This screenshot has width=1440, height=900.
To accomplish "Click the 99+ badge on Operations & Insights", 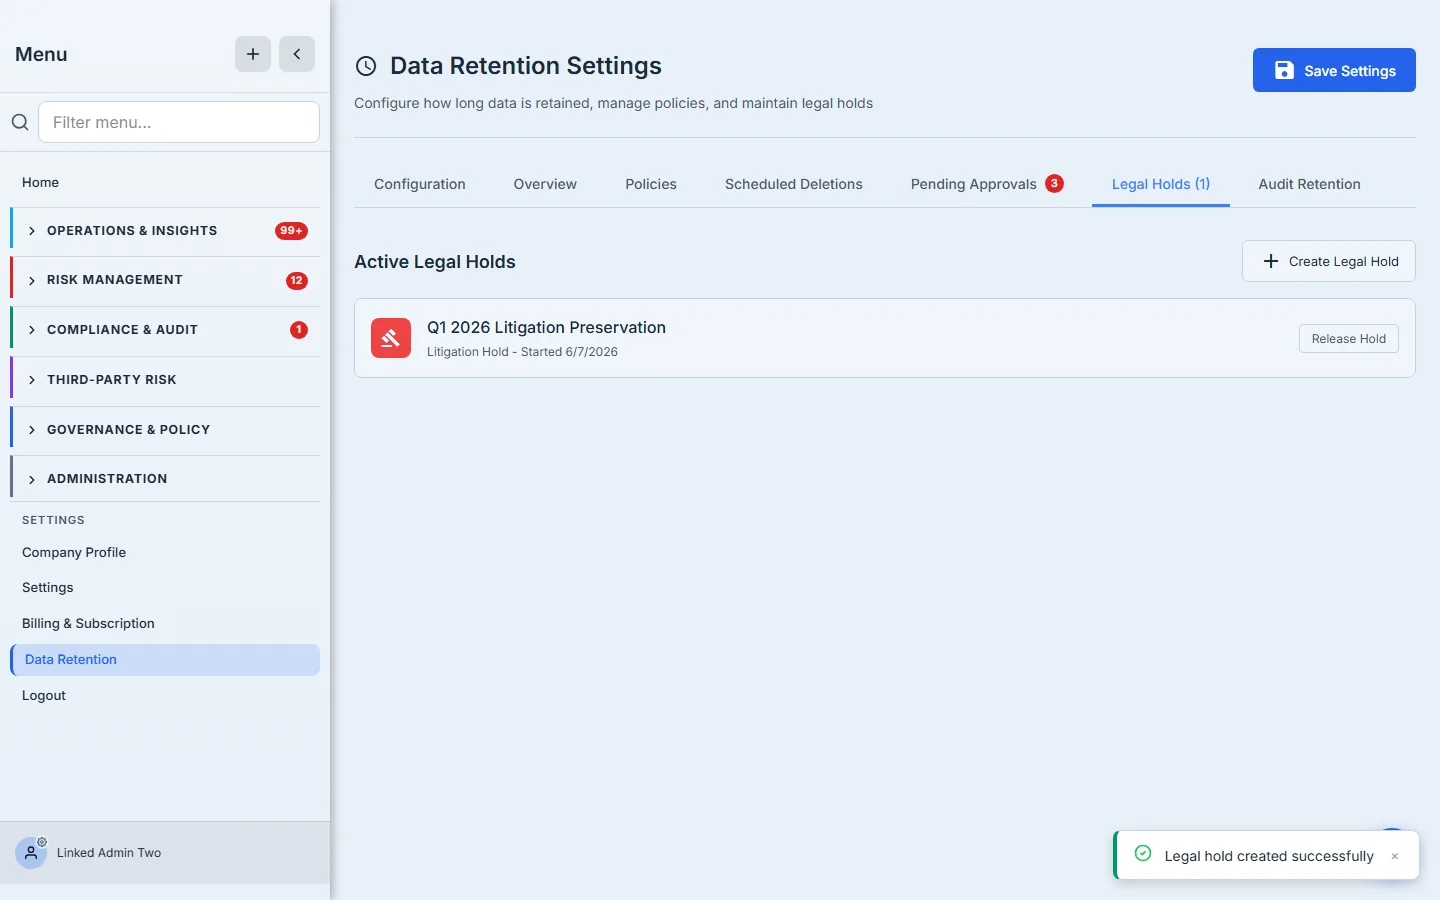I will [291, 231].
